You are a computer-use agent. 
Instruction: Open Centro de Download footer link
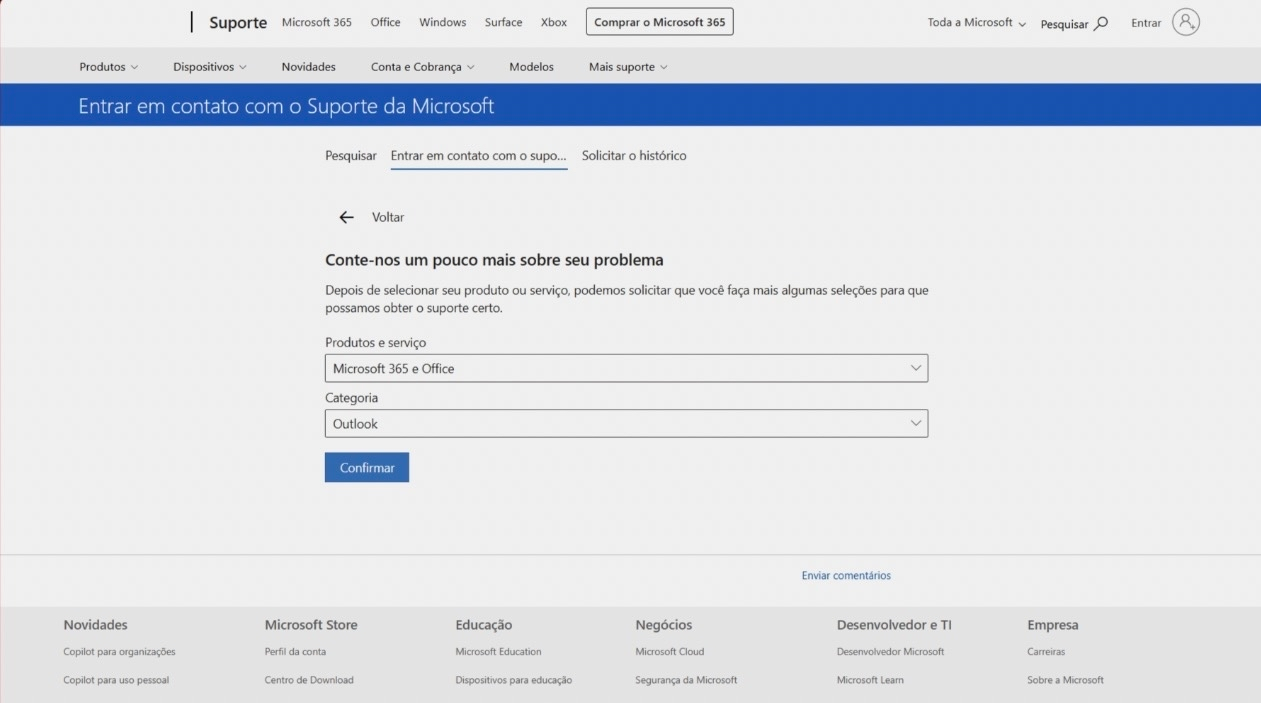309,680
